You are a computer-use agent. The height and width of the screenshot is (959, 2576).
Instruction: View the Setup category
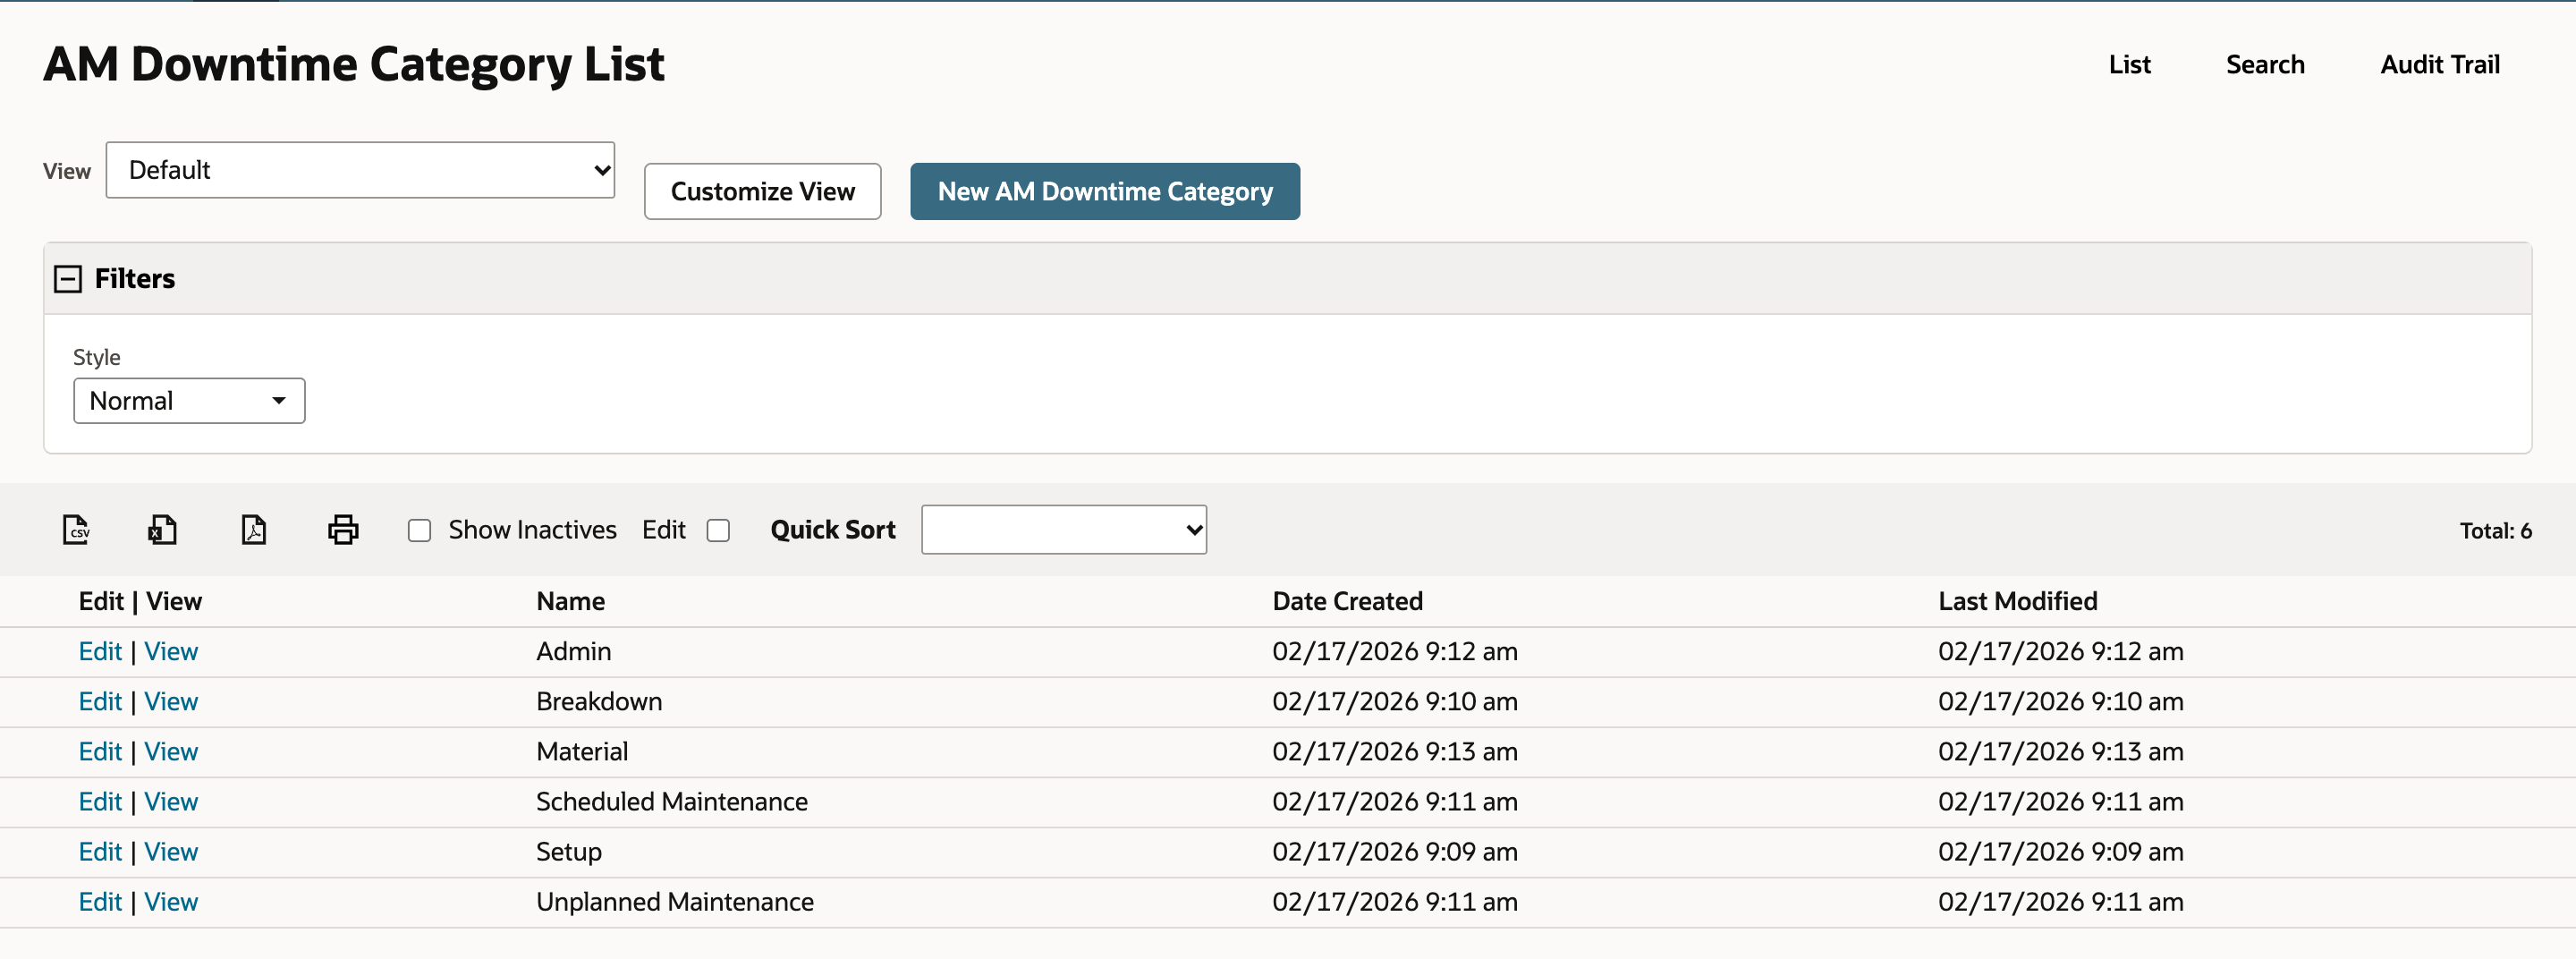[171, 852]
